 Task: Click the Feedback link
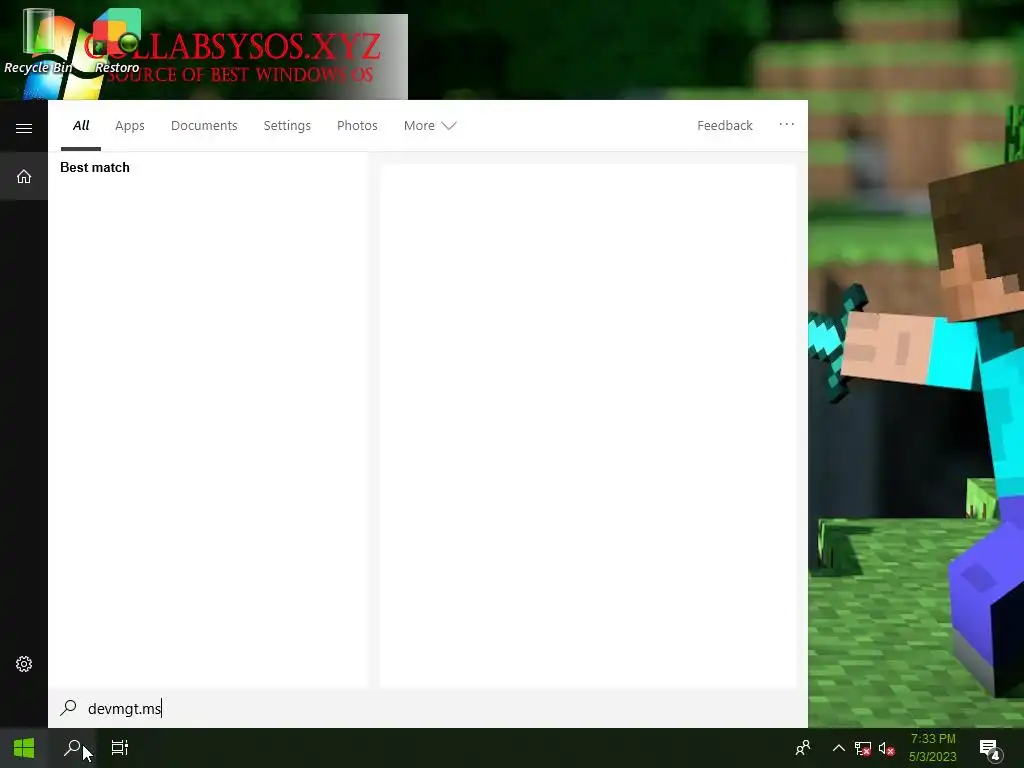[725, 125]
